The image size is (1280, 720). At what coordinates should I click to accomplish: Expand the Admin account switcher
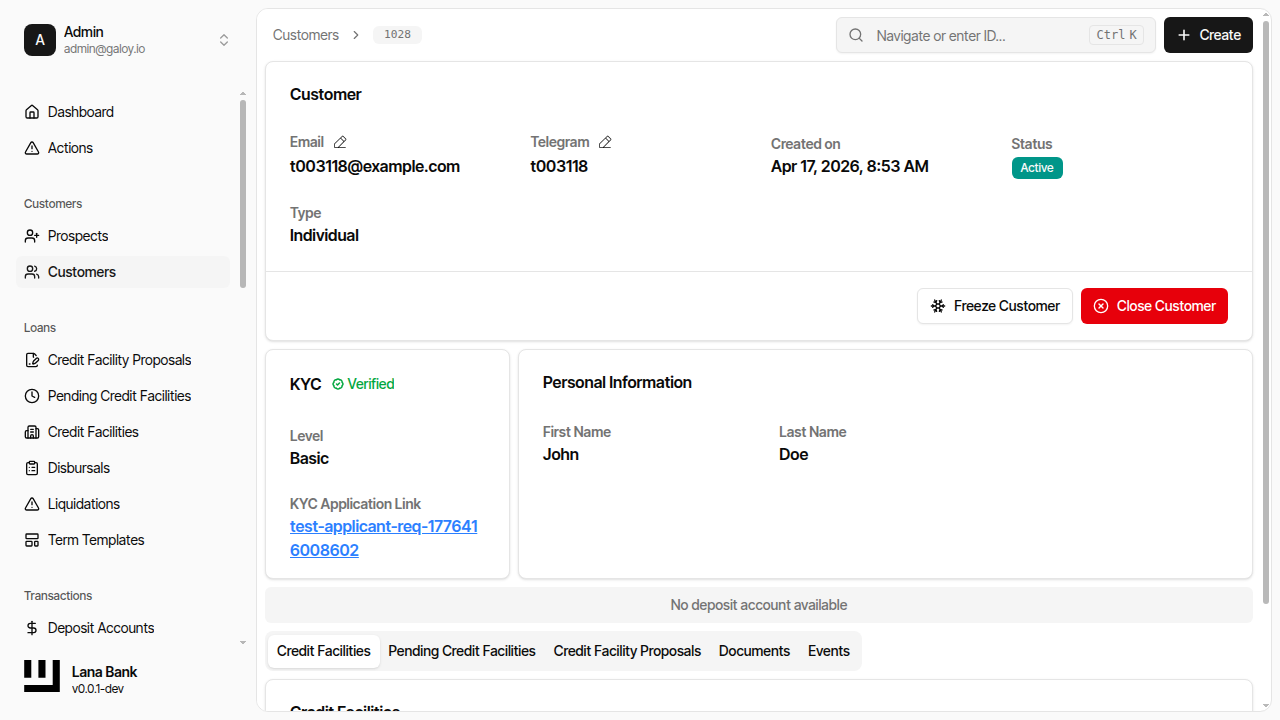coord(224,40)
